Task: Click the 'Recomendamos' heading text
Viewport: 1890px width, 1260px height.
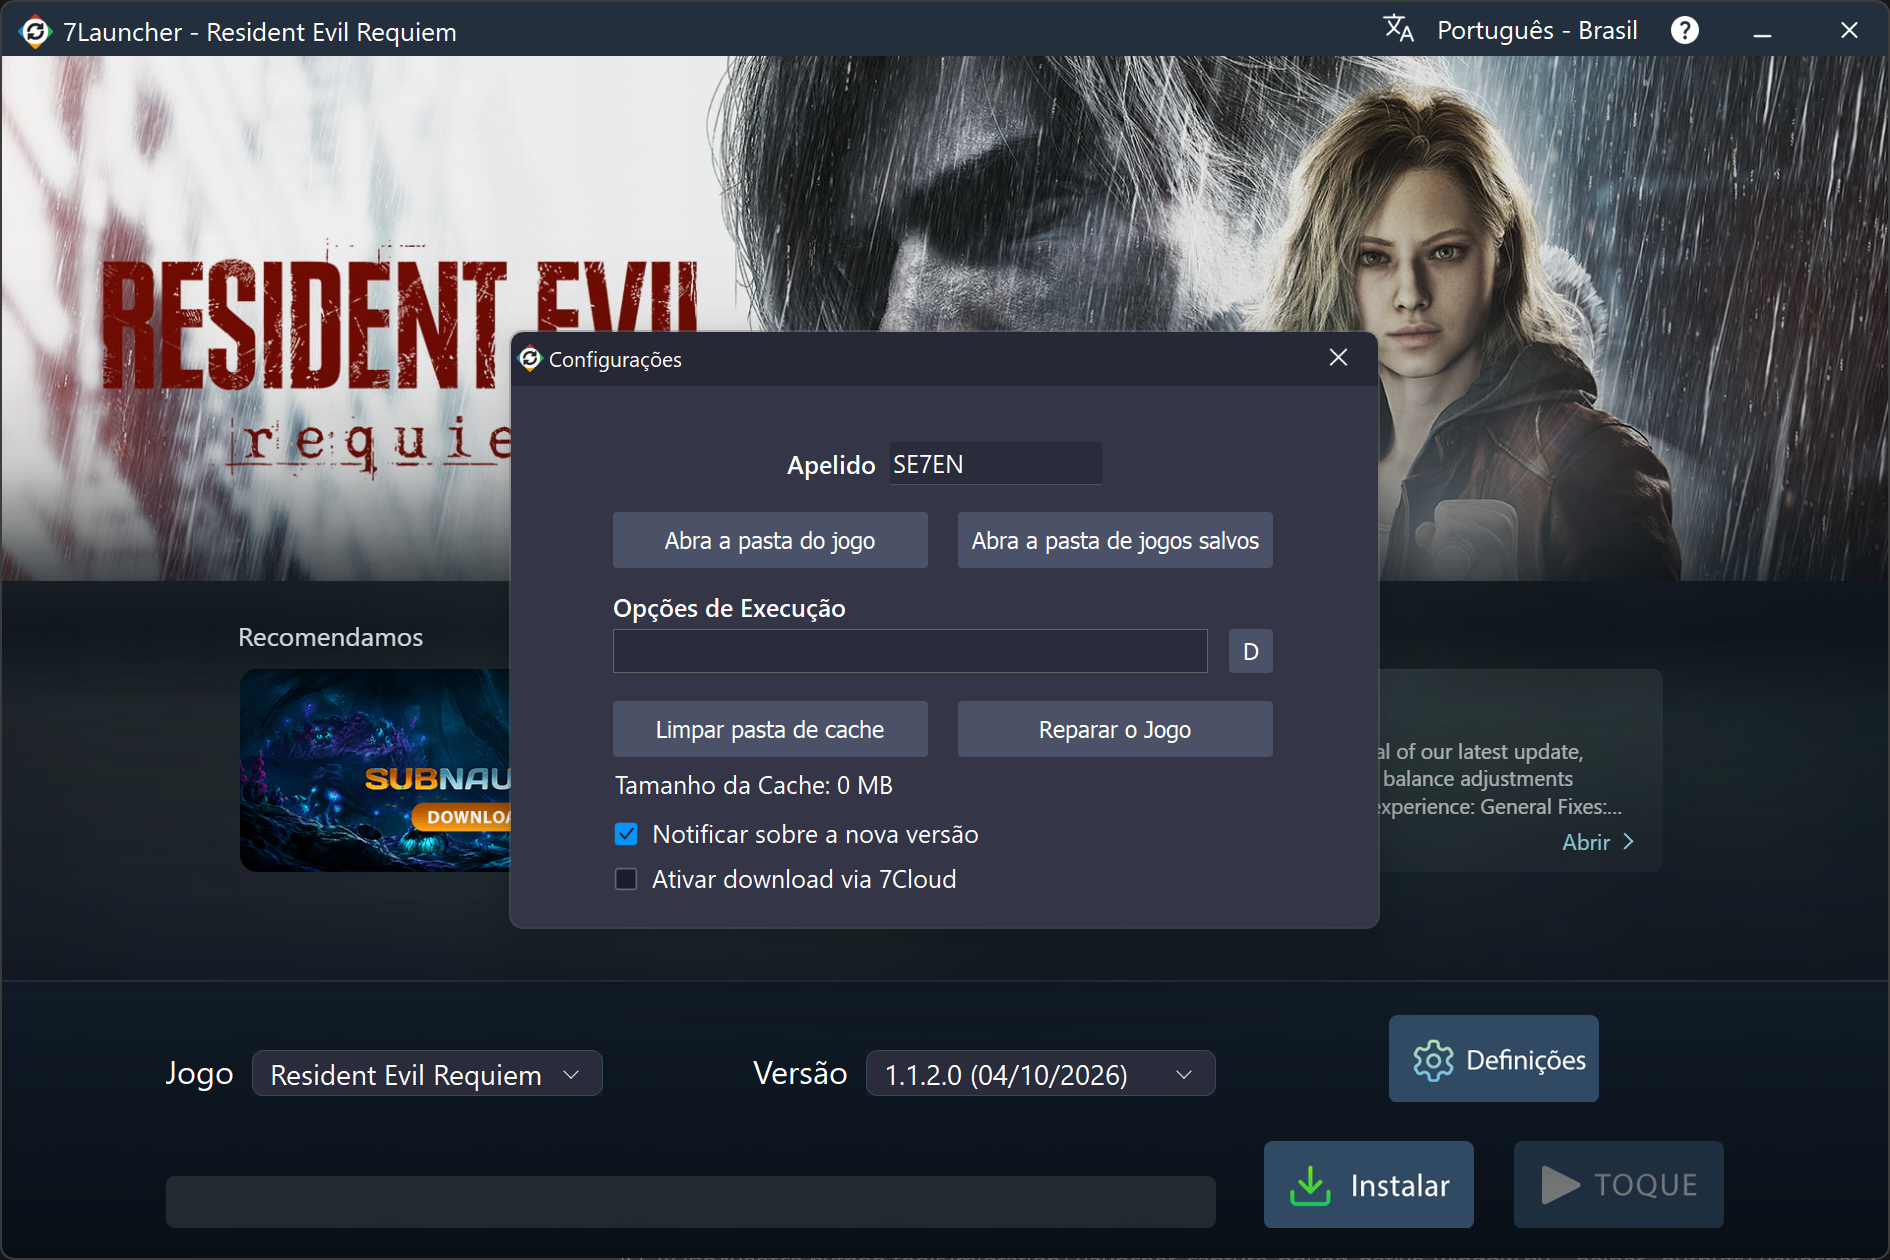Action: tap(331, 637)
